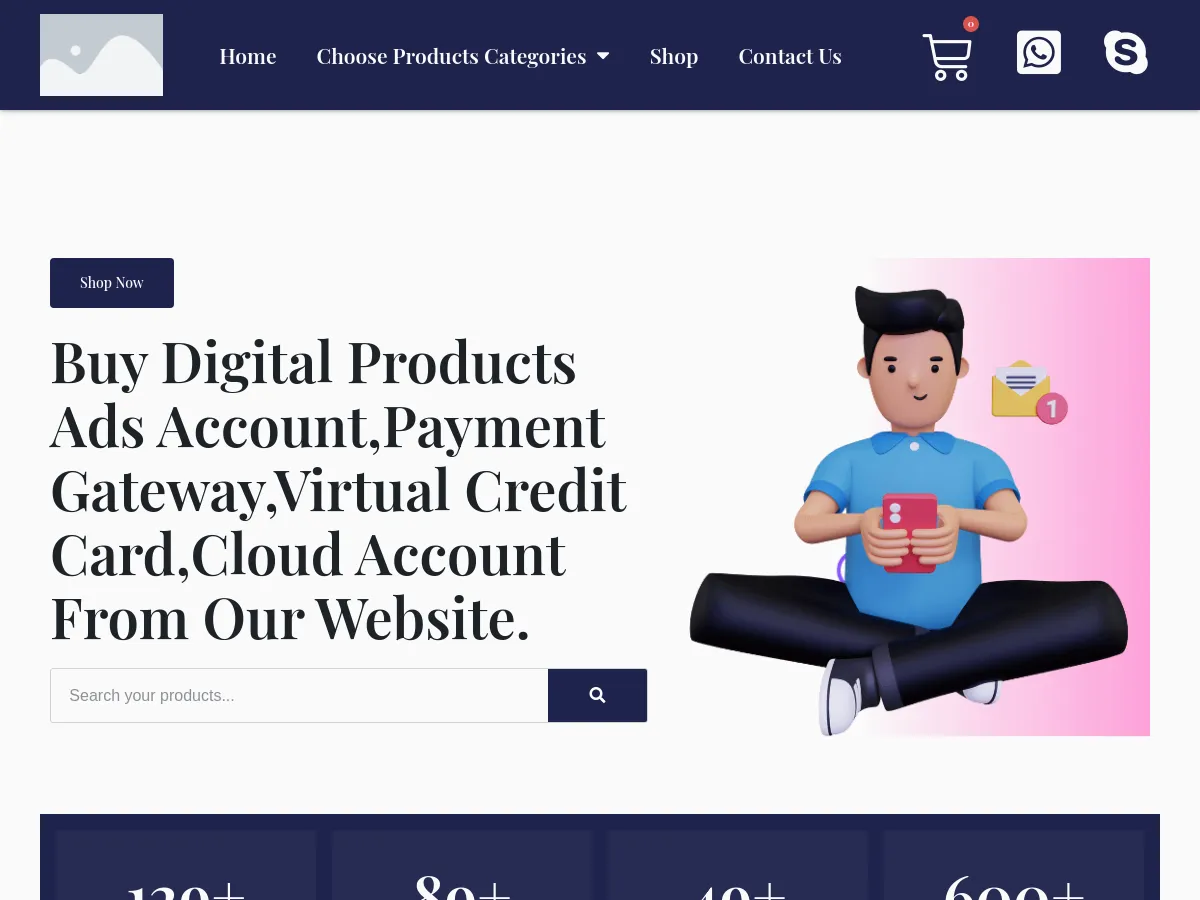Focus the Search your products field
The image size is (1200, 900).
299,695
